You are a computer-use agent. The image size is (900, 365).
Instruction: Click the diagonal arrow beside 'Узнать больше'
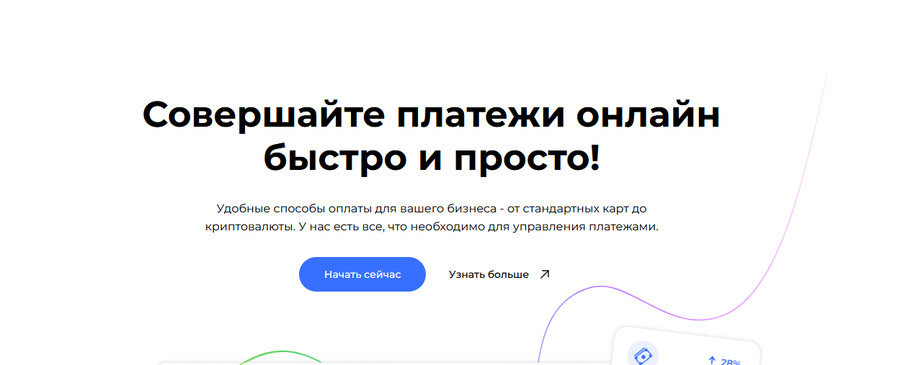coord(545,274)
